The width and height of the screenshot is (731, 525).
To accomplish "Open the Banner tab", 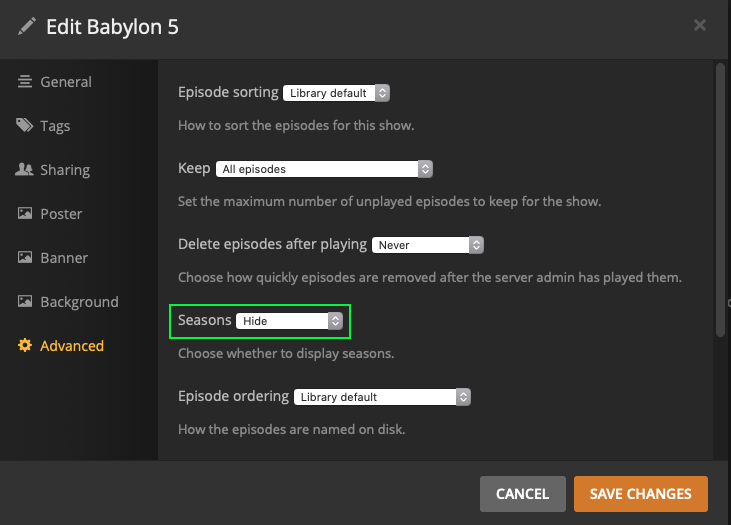I will [64, 258].
